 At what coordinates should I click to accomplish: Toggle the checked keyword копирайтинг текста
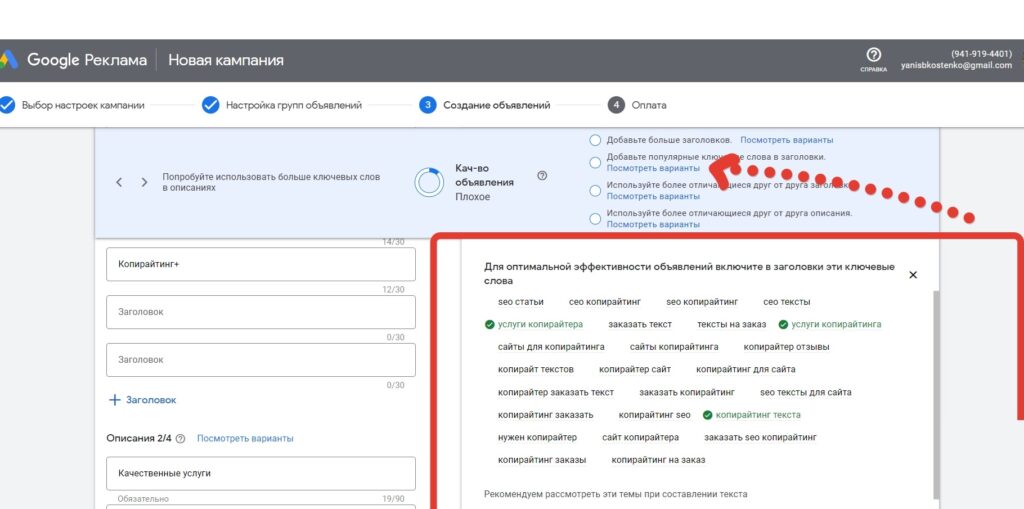[x=751, y=415]
